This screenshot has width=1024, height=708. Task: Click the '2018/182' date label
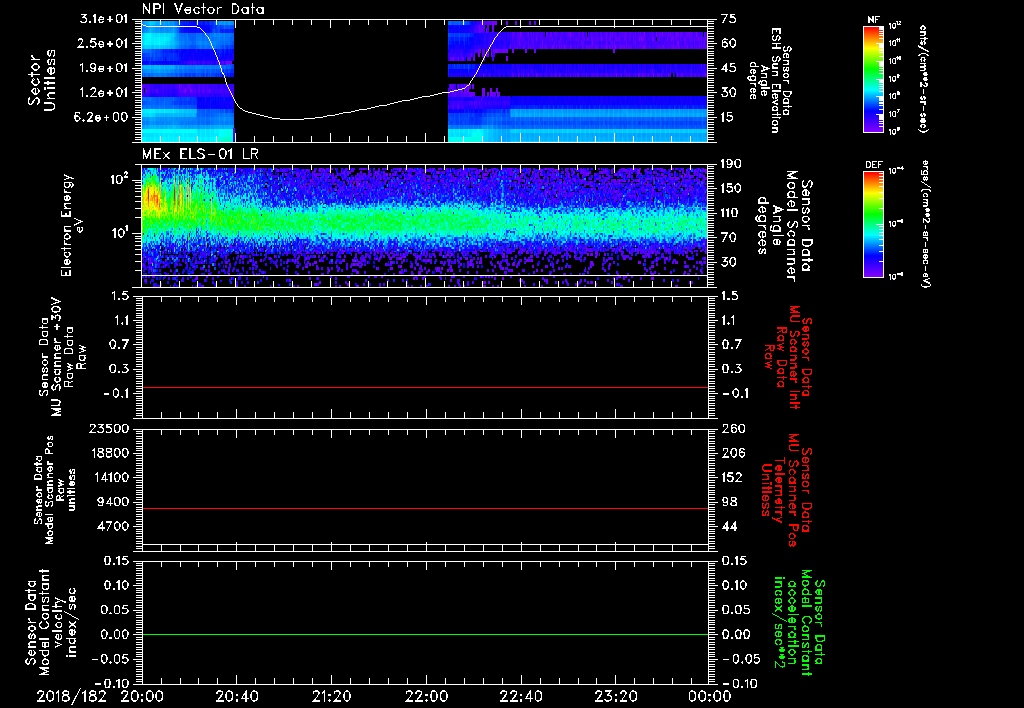(x=71, y=696)
